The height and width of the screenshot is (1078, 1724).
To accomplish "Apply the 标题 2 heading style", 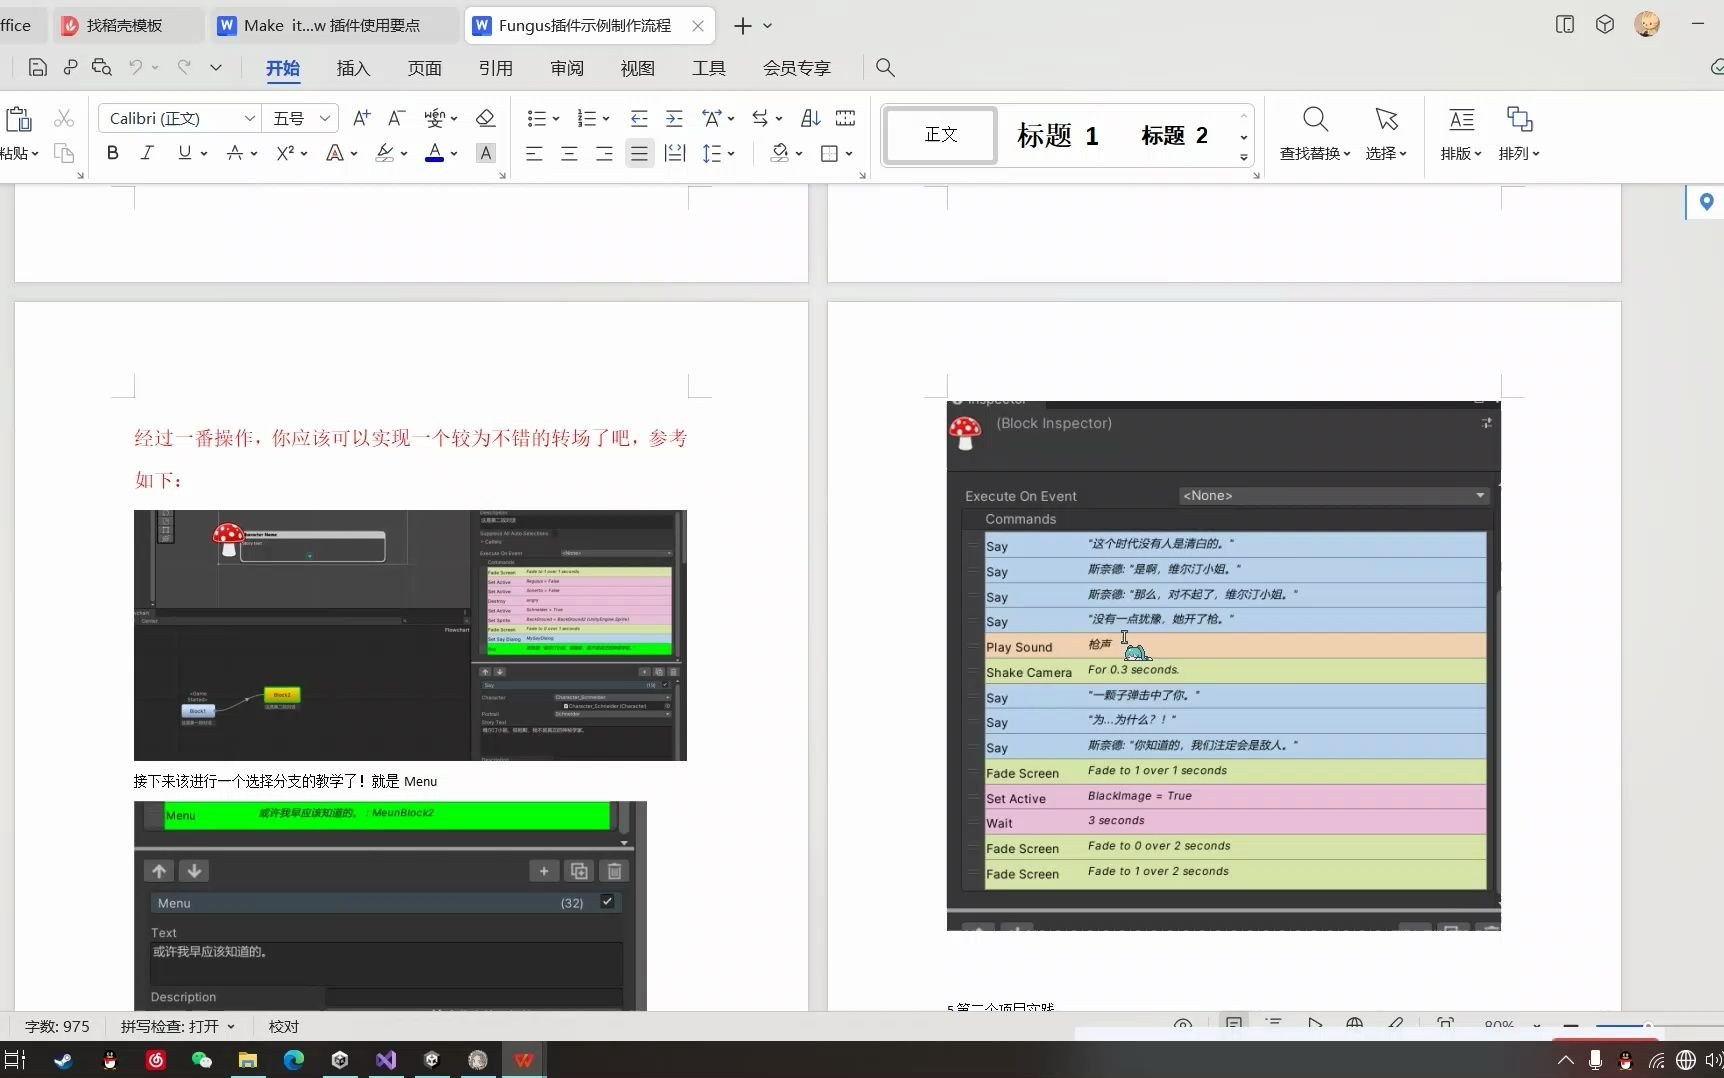I will [1175, 135].
